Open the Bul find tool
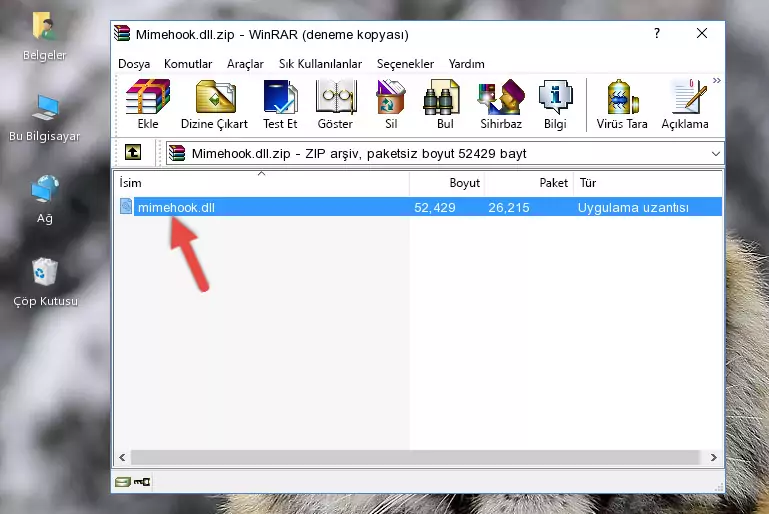The height and width of the screenshot is (514, 769). point(445,104)
